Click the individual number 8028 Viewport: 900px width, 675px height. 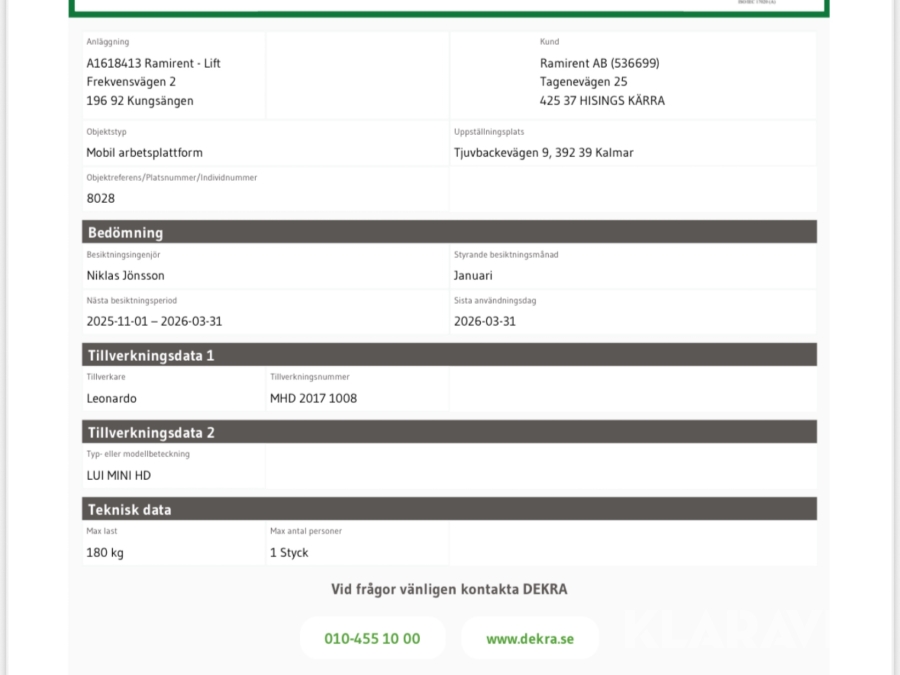coord(101,198)
